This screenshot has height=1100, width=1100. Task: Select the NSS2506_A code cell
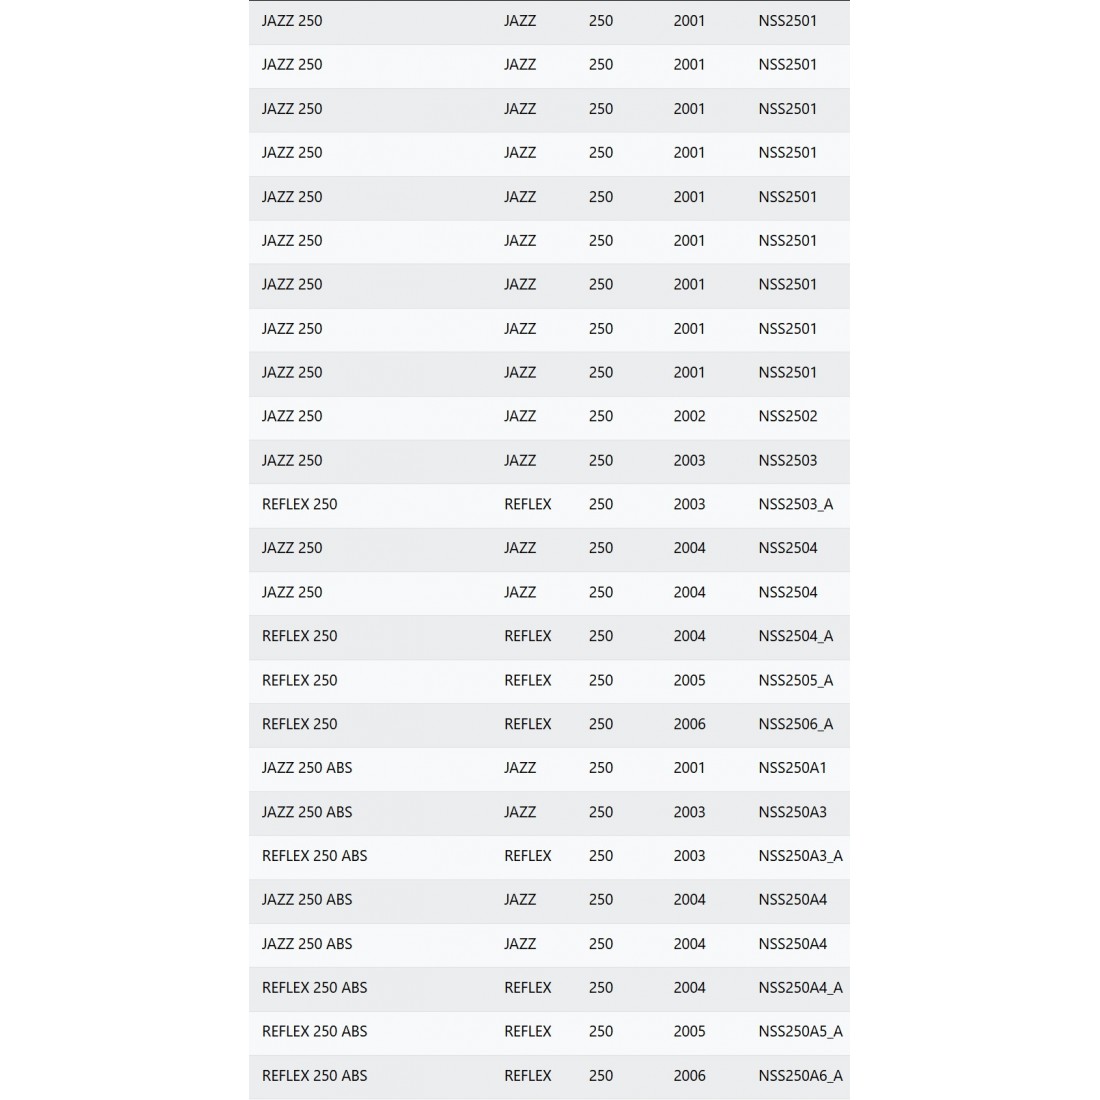(x=795, y=724)
